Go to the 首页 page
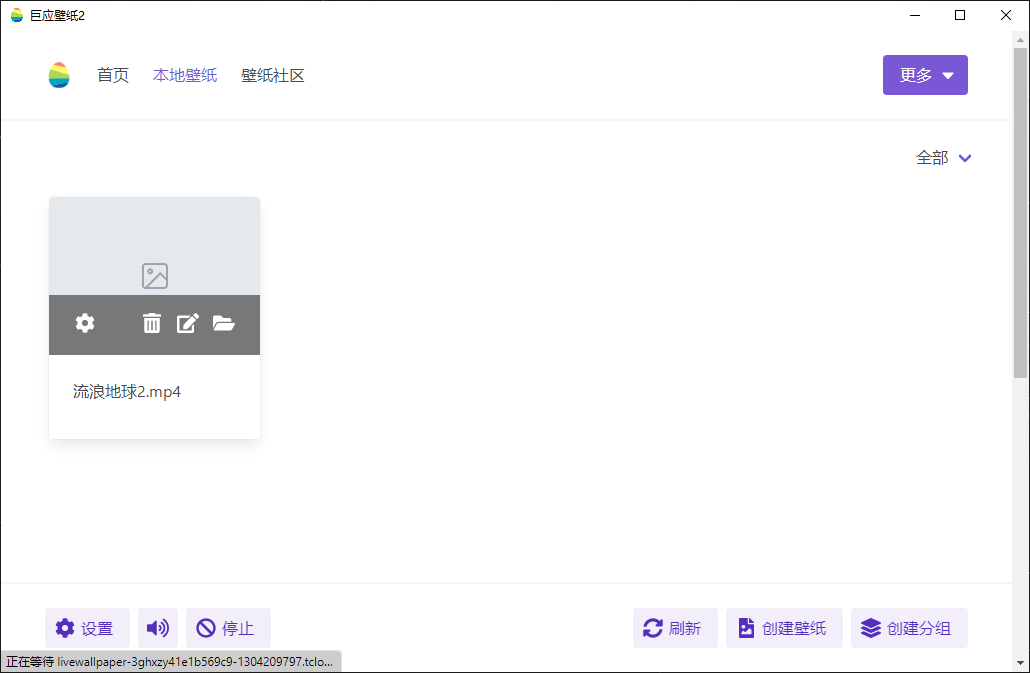1030x673 pixels. [112, 75]
